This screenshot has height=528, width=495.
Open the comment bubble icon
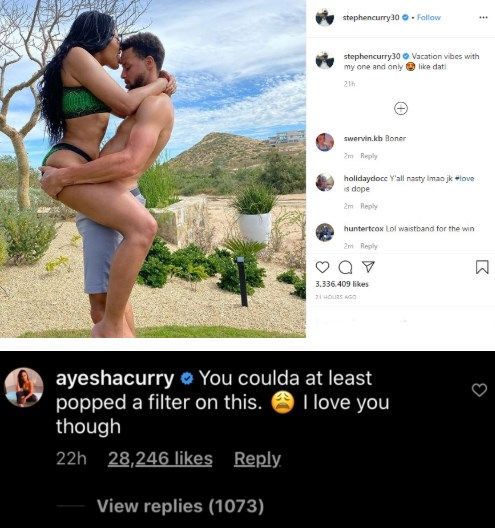coord(345,268)
